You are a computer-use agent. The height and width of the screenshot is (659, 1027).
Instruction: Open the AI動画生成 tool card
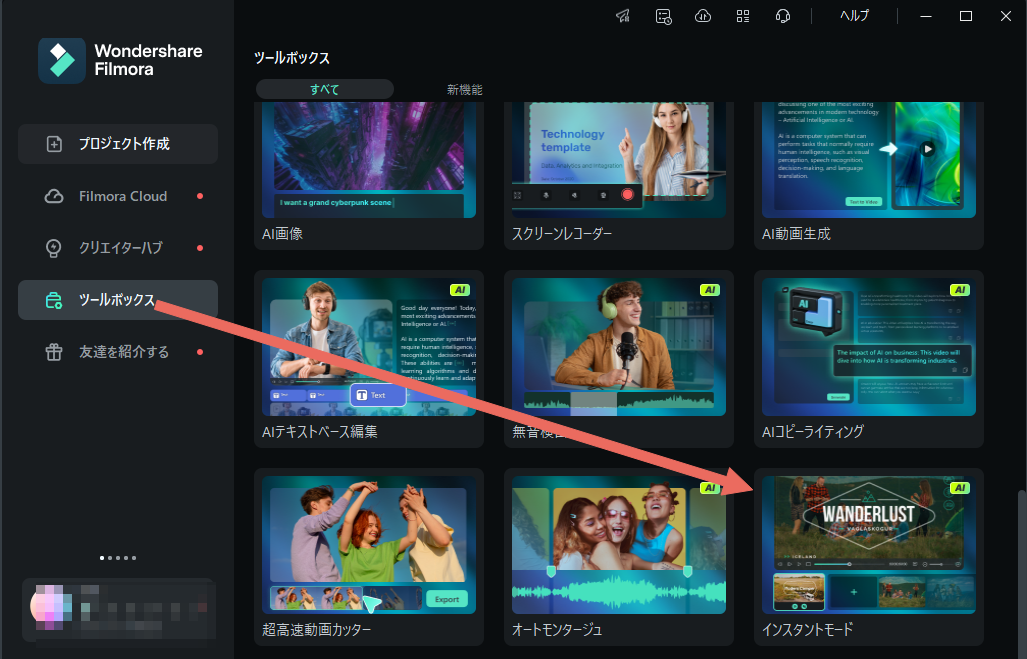coord(868,176)
